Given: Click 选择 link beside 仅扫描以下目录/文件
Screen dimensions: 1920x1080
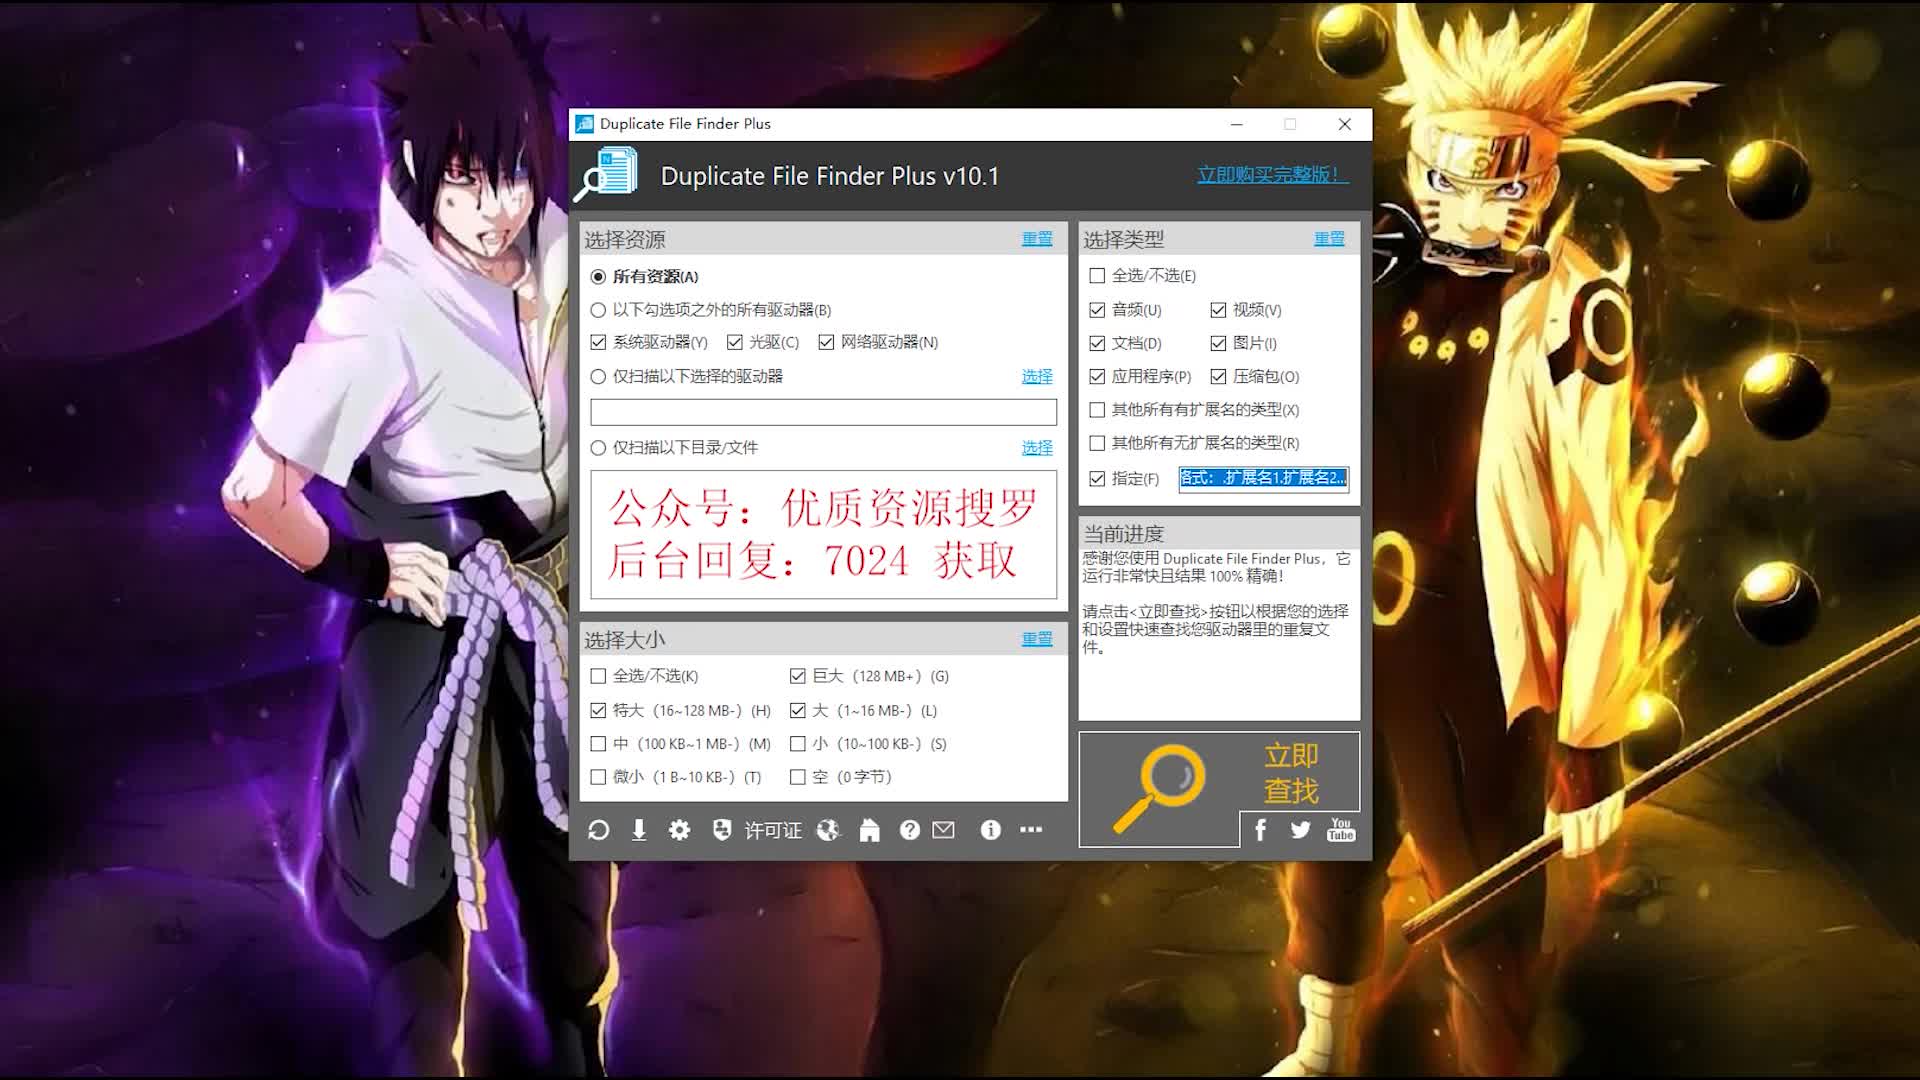Looking at the screenshot, I should point(1037,447).
